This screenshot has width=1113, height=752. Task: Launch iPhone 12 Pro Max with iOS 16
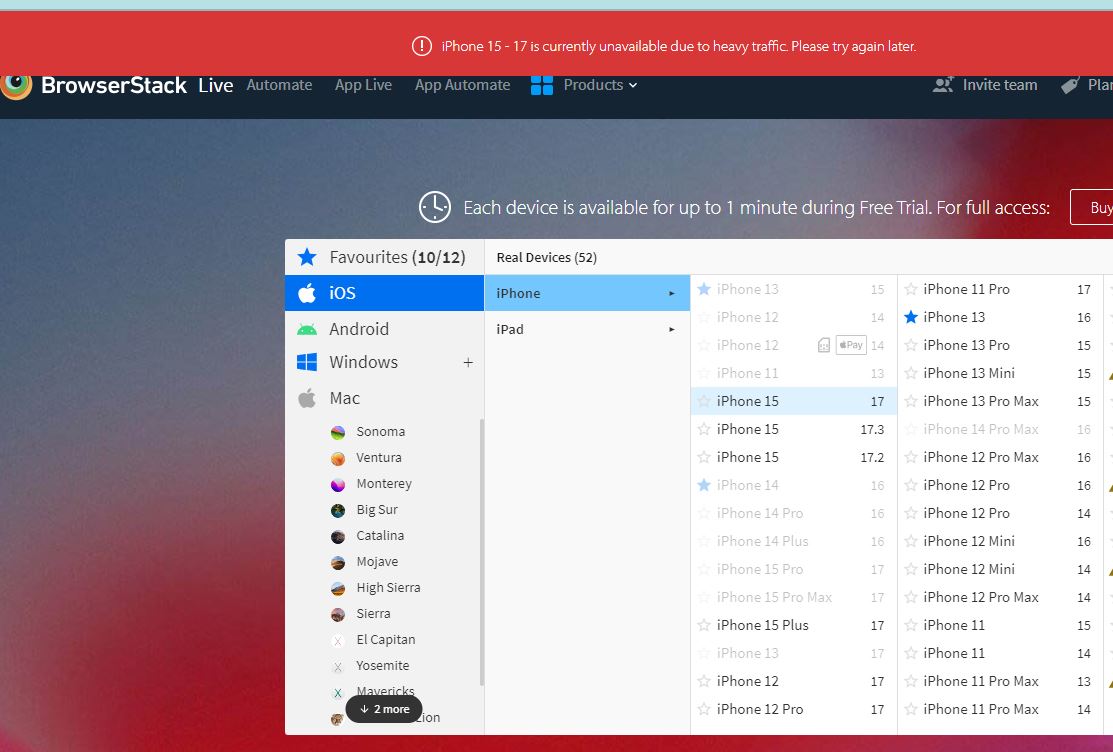coord(1001,457)
